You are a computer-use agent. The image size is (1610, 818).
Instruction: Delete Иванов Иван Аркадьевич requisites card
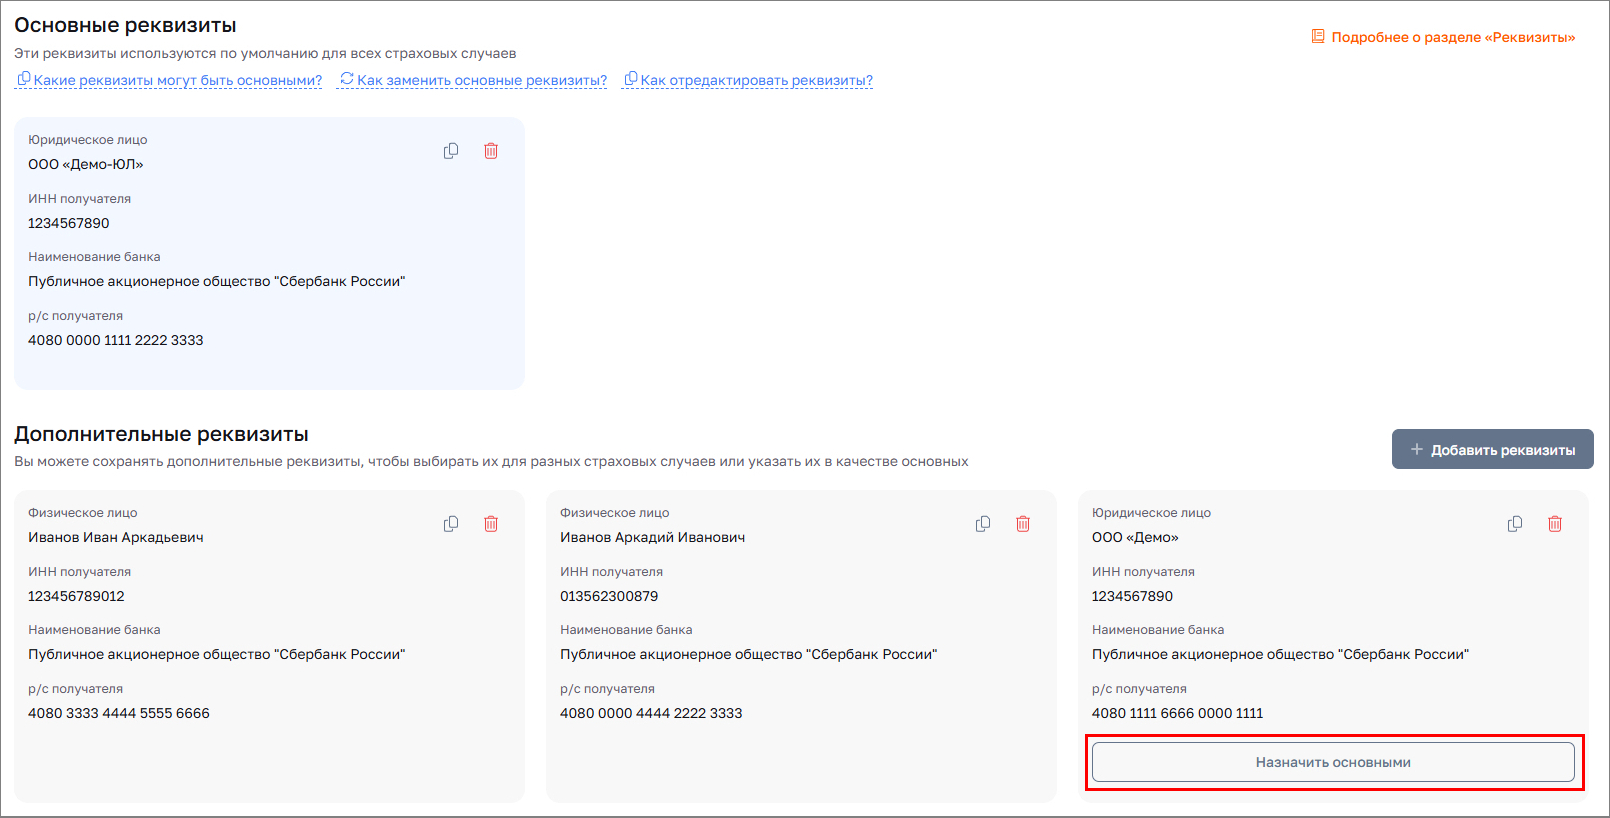pos(491,524)
